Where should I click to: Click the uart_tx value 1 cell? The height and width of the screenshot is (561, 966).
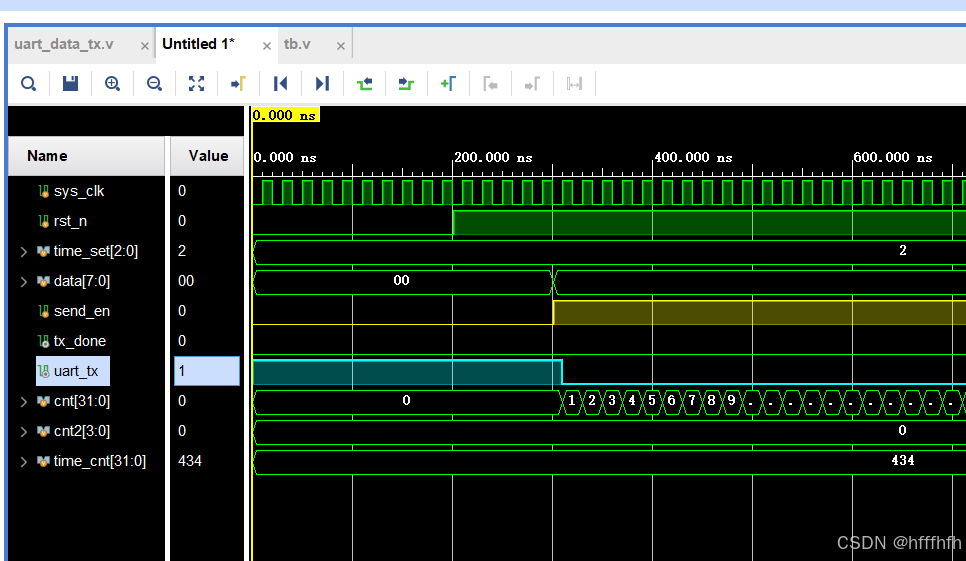coord(207,371)
